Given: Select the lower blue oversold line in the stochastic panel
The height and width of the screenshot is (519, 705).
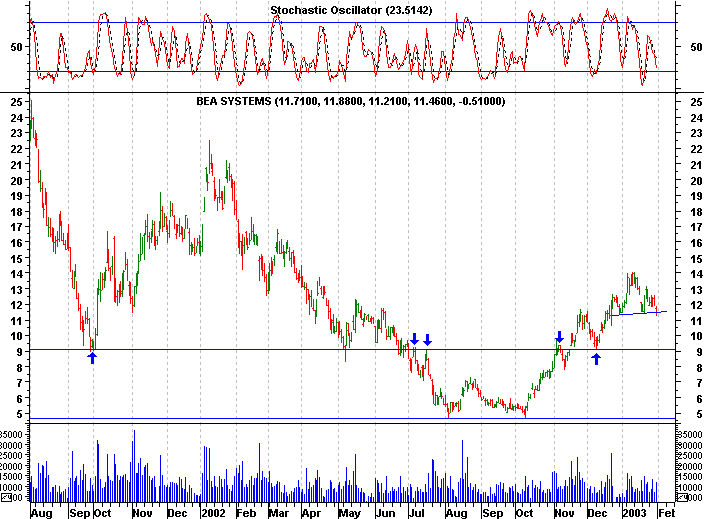Looking at the screenshot, I should pyautogui.click(x=353, y=72).
